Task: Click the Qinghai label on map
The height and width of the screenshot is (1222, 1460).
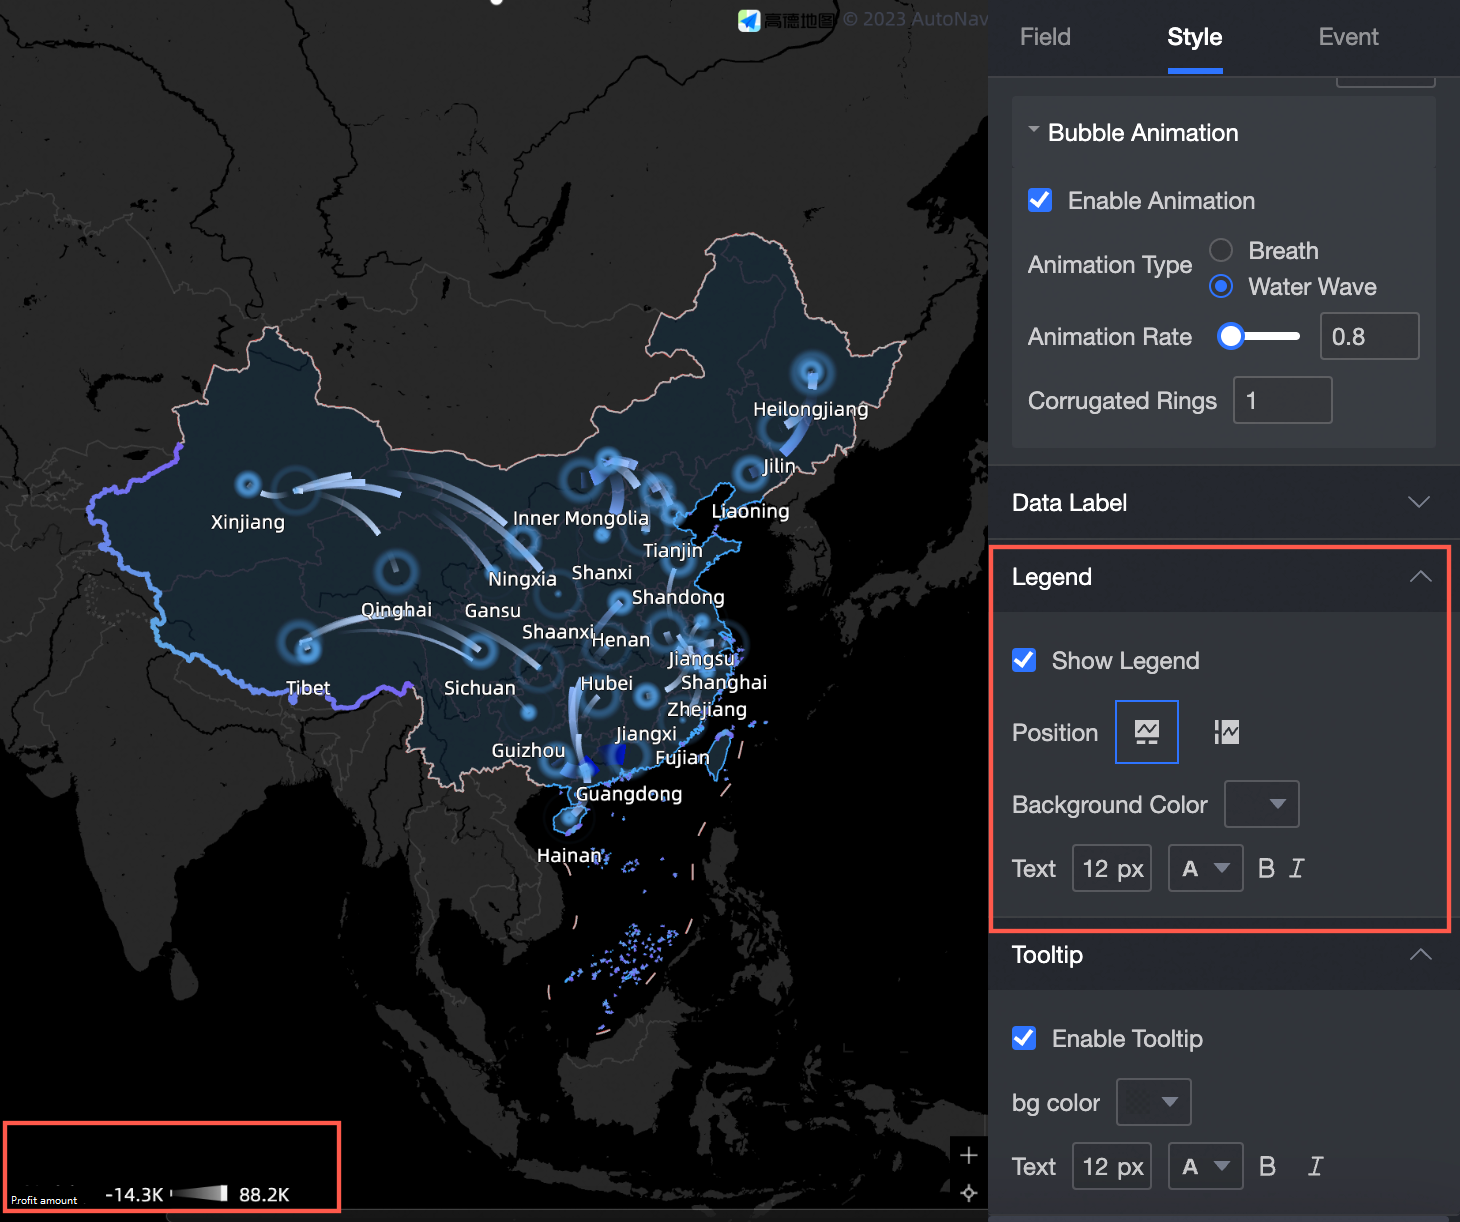Action: [x=397, y=610]
